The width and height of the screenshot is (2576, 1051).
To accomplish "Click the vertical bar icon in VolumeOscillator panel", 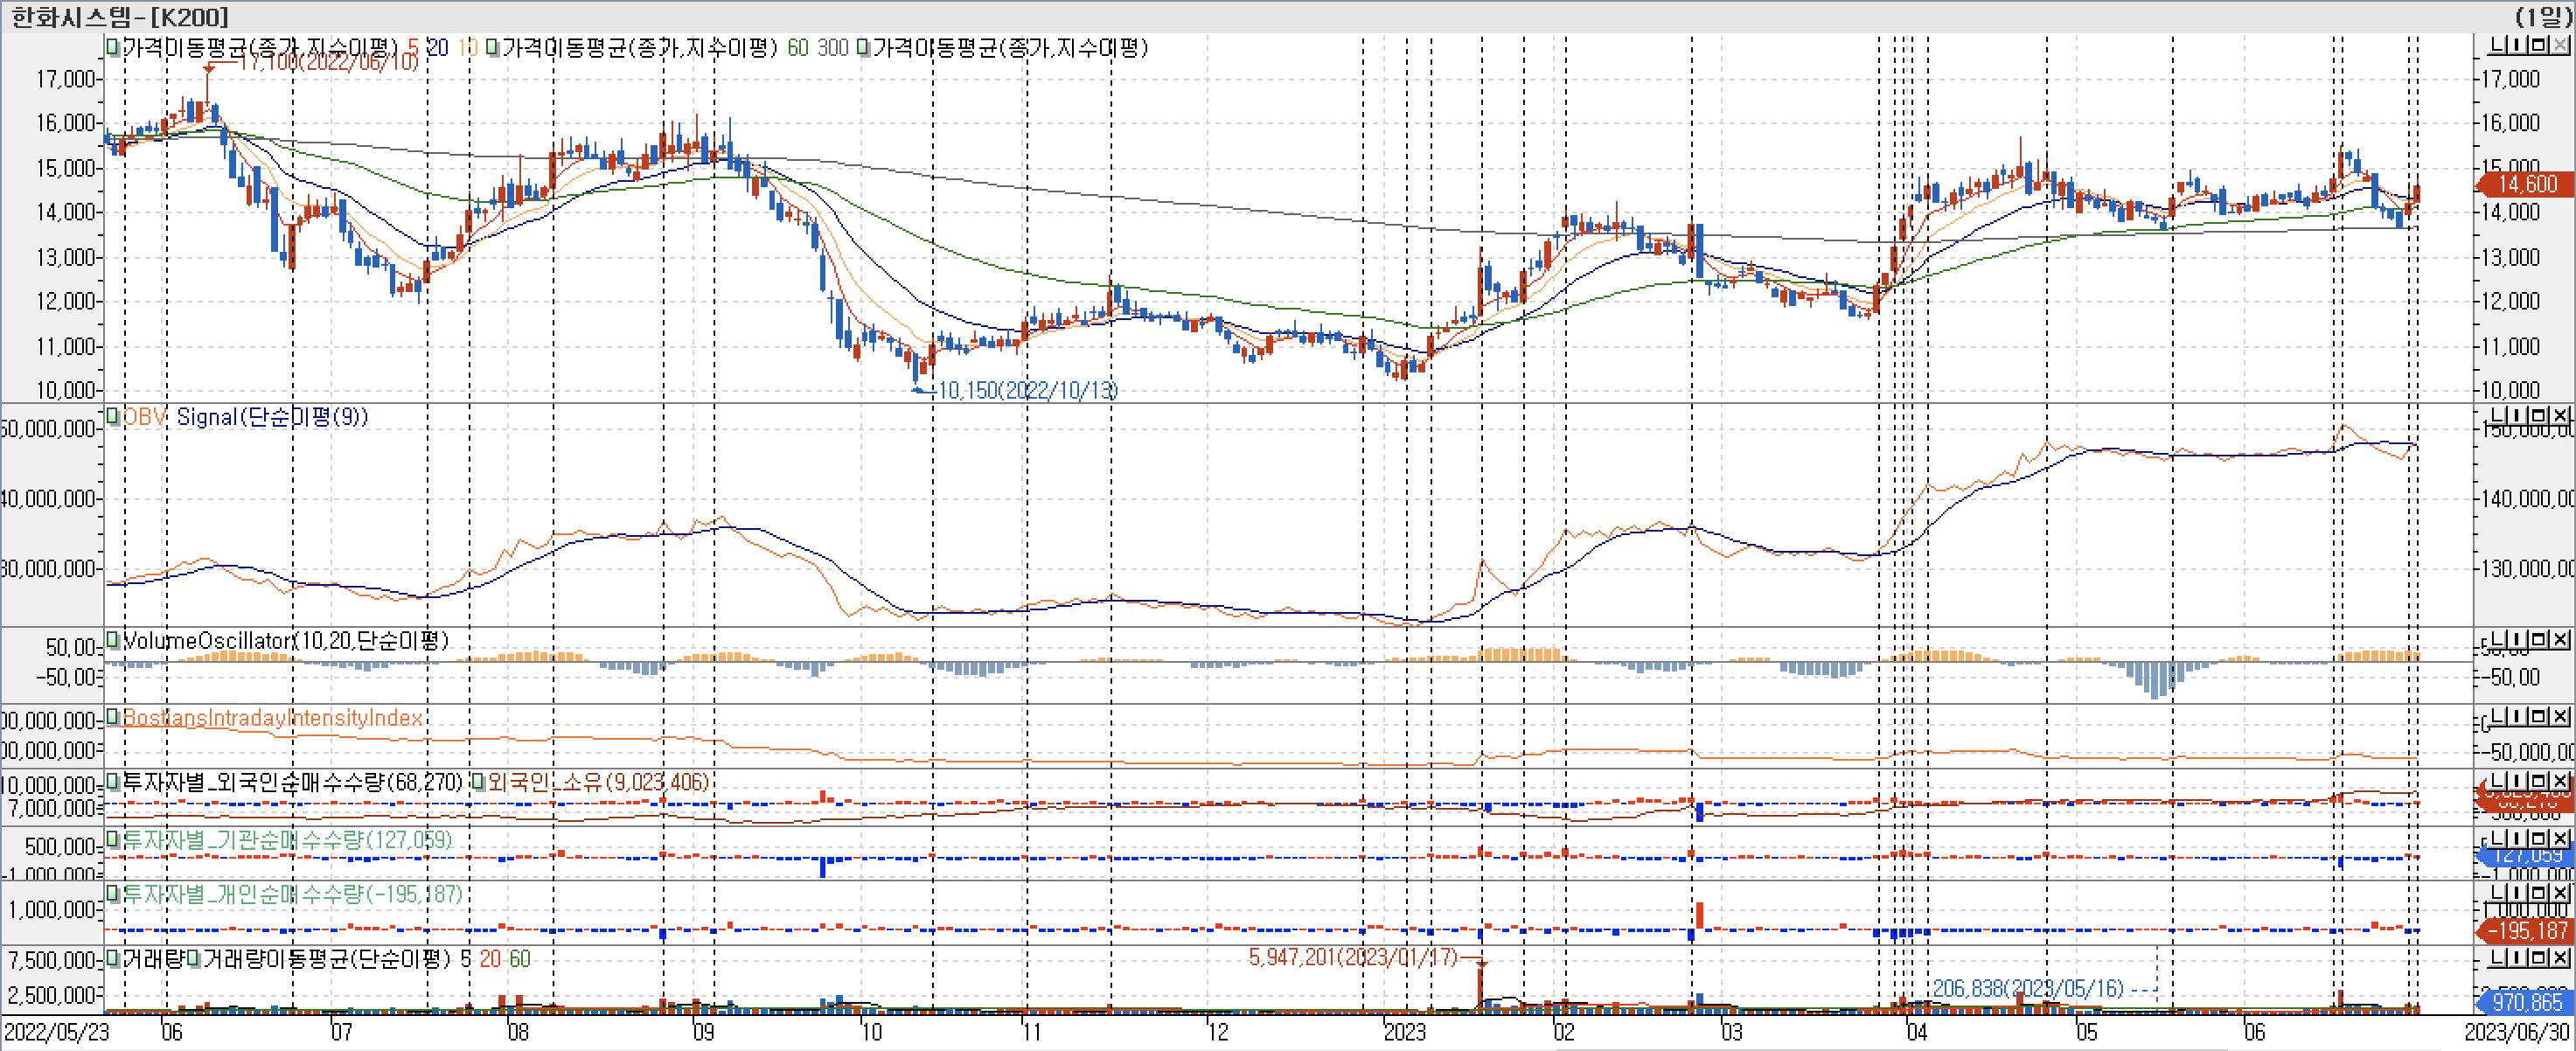I will coord(2519,639).
